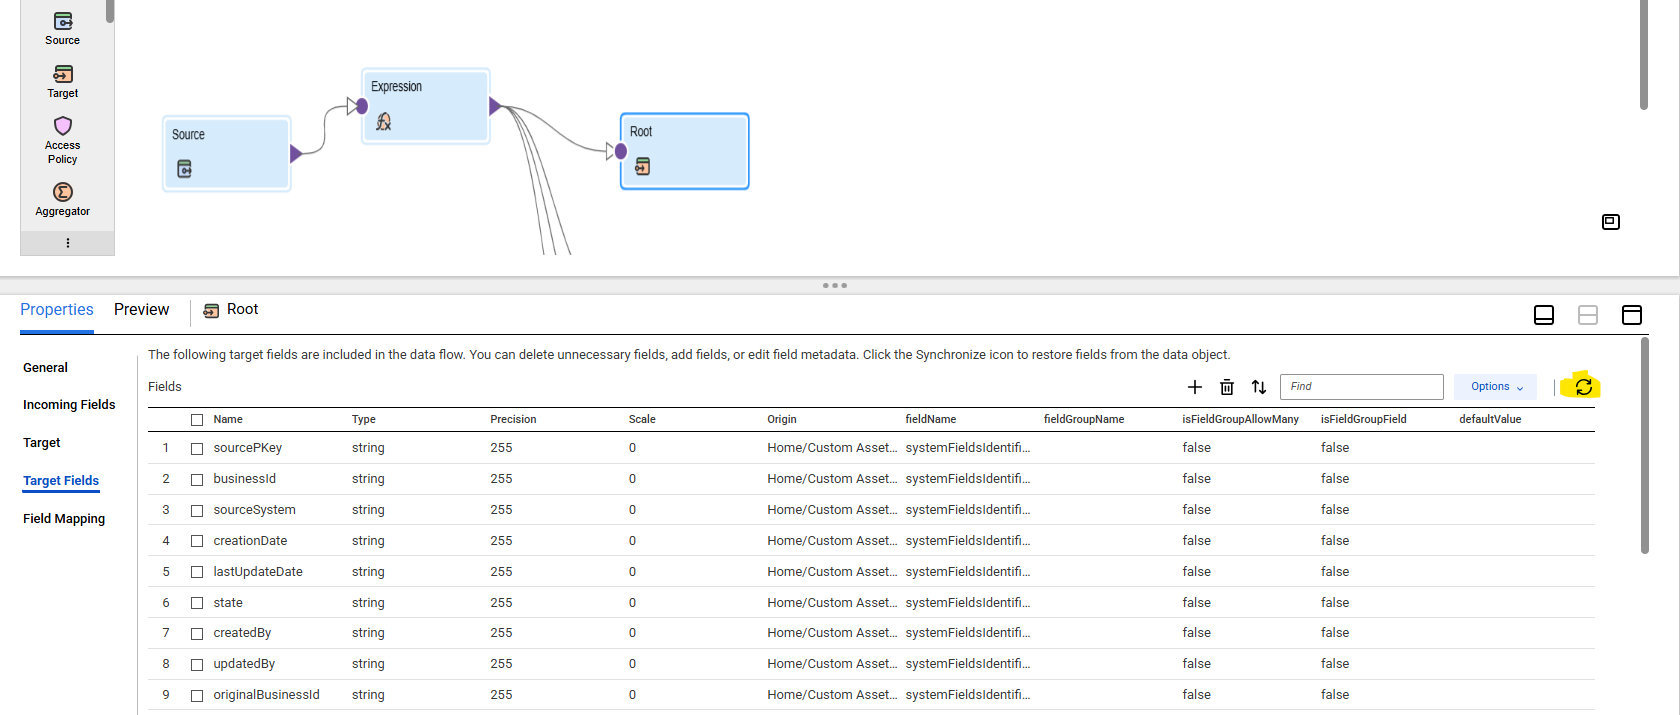Maximize the properties panel layout
Screen dimensions: 1680x715
coord(1632,315)
